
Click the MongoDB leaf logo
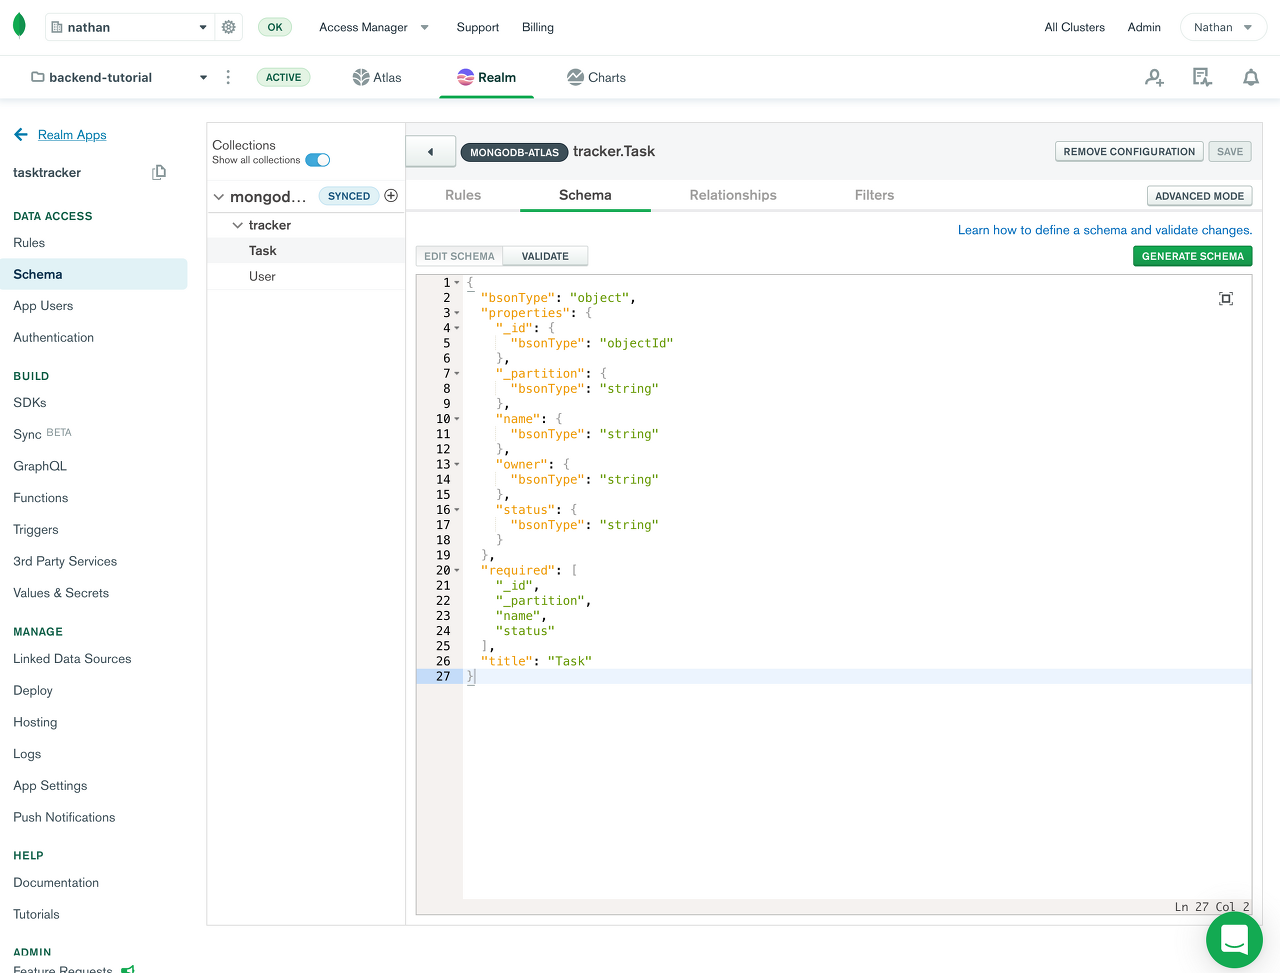19,27
